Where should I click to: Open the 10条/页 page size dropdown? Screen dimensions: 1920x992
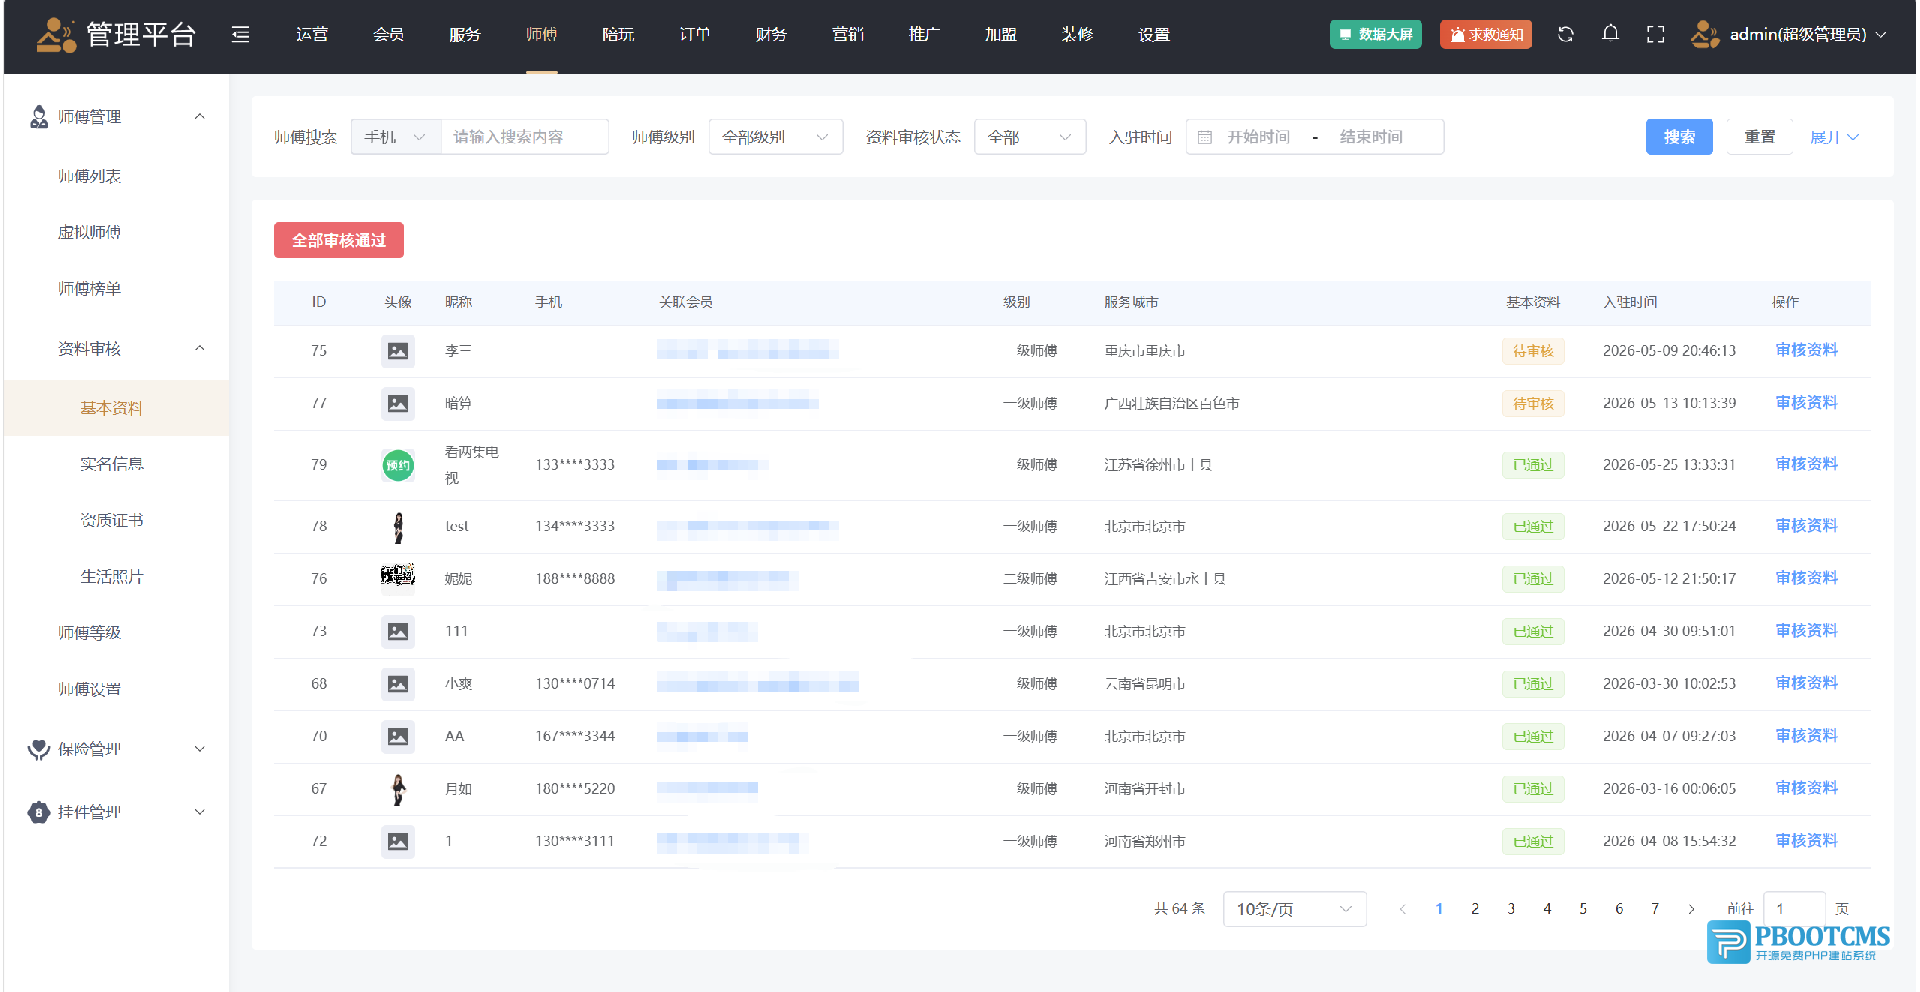click(x=1295, y=909)
